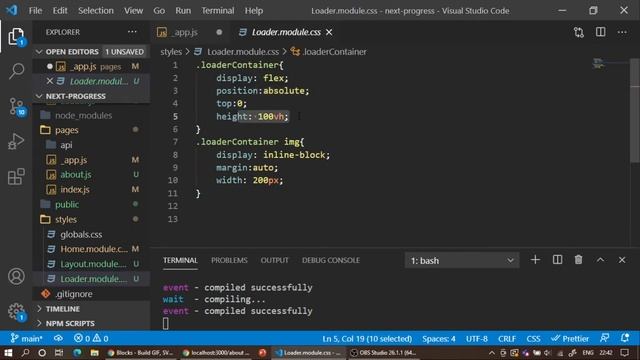Open the Run and Debug view

click(16, 141)
